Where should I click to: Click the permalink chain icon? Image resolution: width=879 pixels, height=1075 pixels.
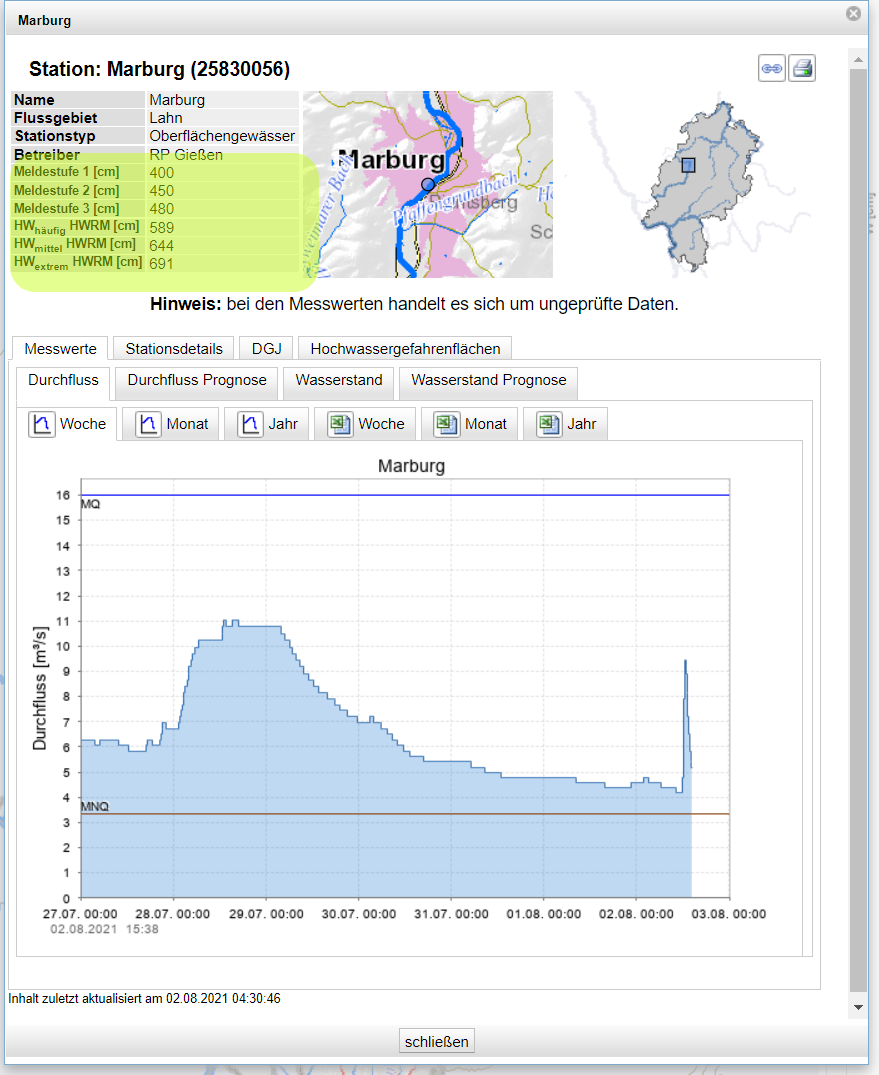771,69
